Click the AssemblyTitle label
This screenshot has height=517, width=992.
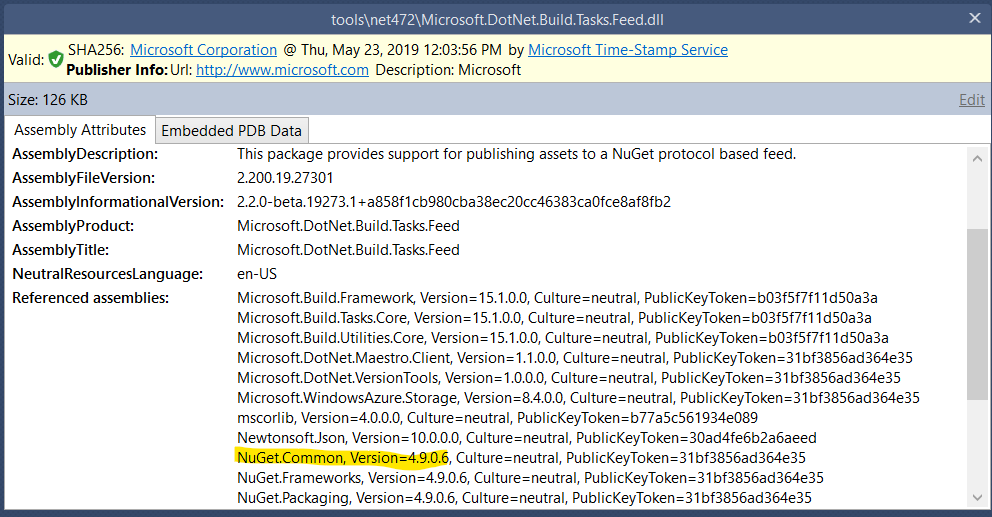click(61, 250)
